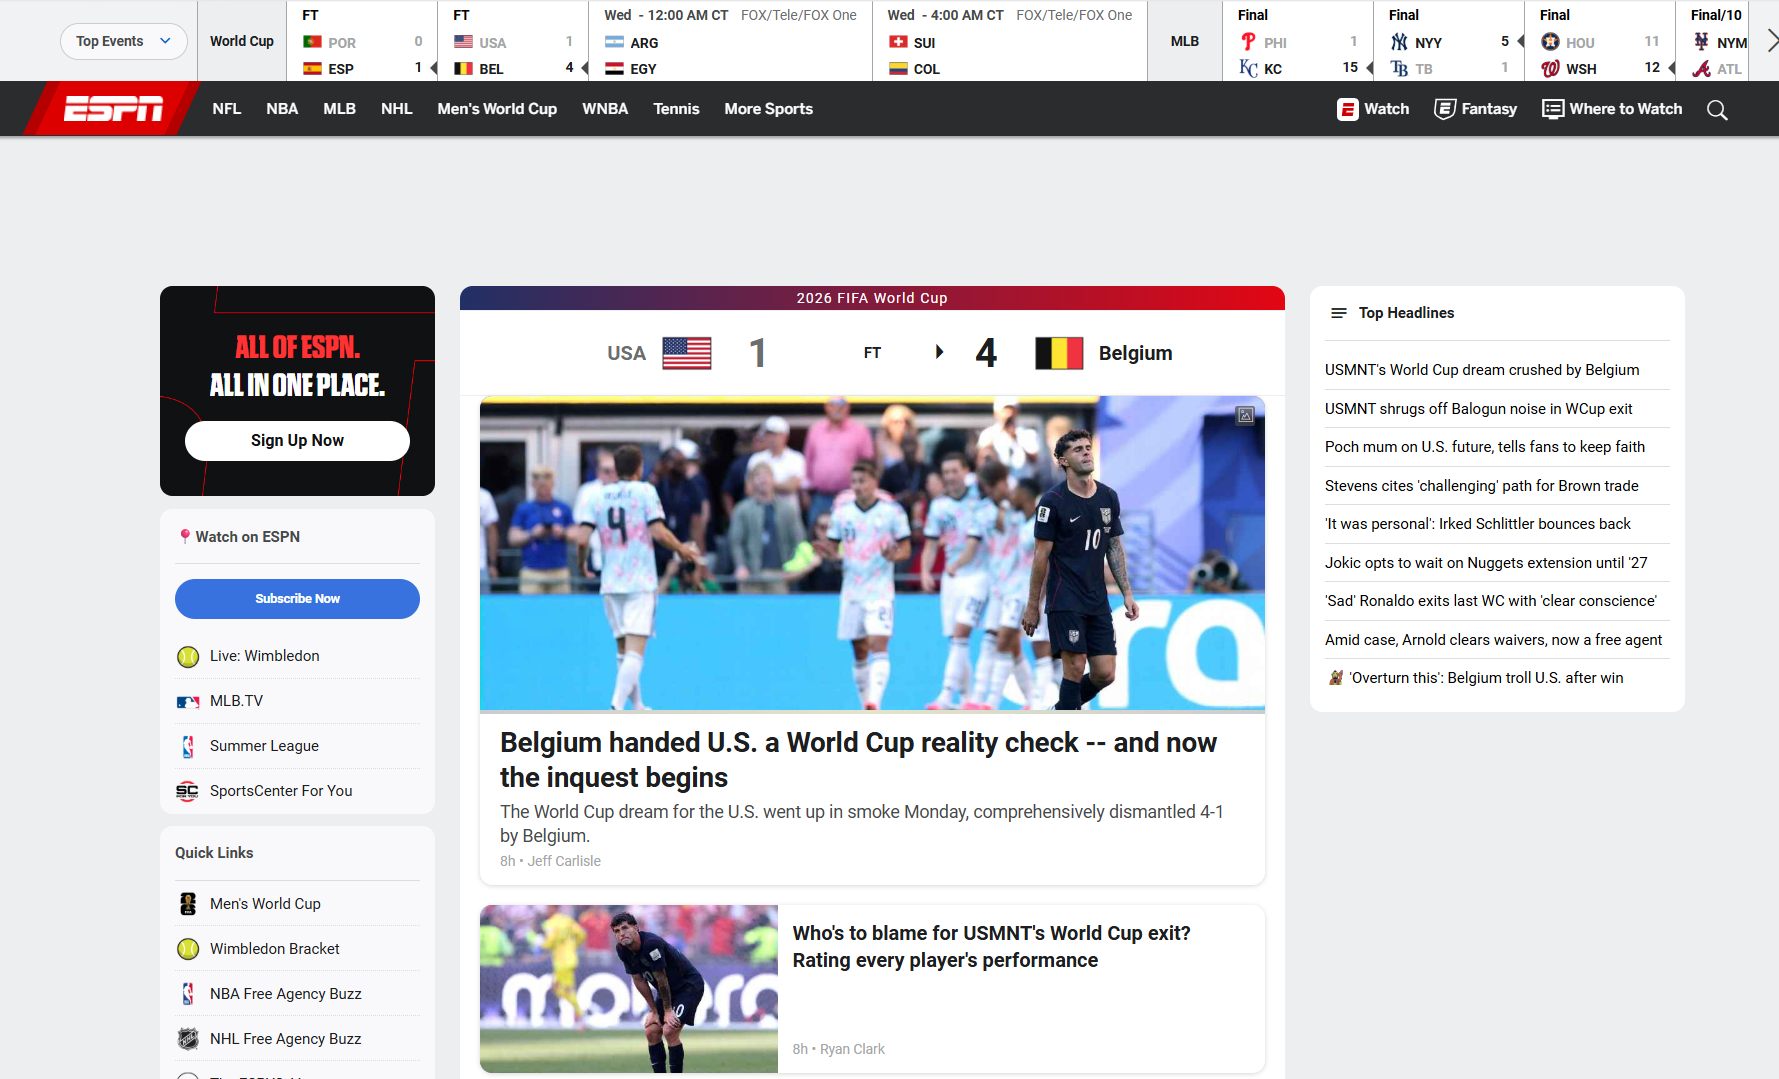The image size is (1779, 1079).
Task: Open 'Poch mum on U.S. future' headline
Action: click(1485, 447)
